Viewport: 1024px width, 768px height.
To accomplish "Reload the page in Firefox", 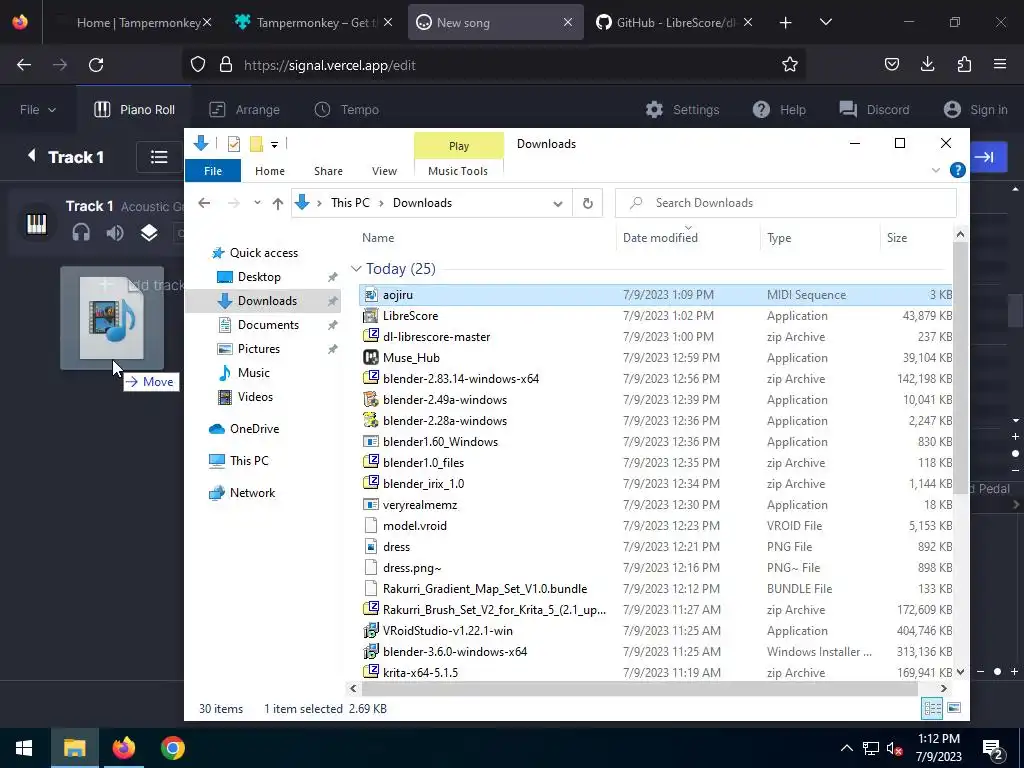I will [96, 65].
